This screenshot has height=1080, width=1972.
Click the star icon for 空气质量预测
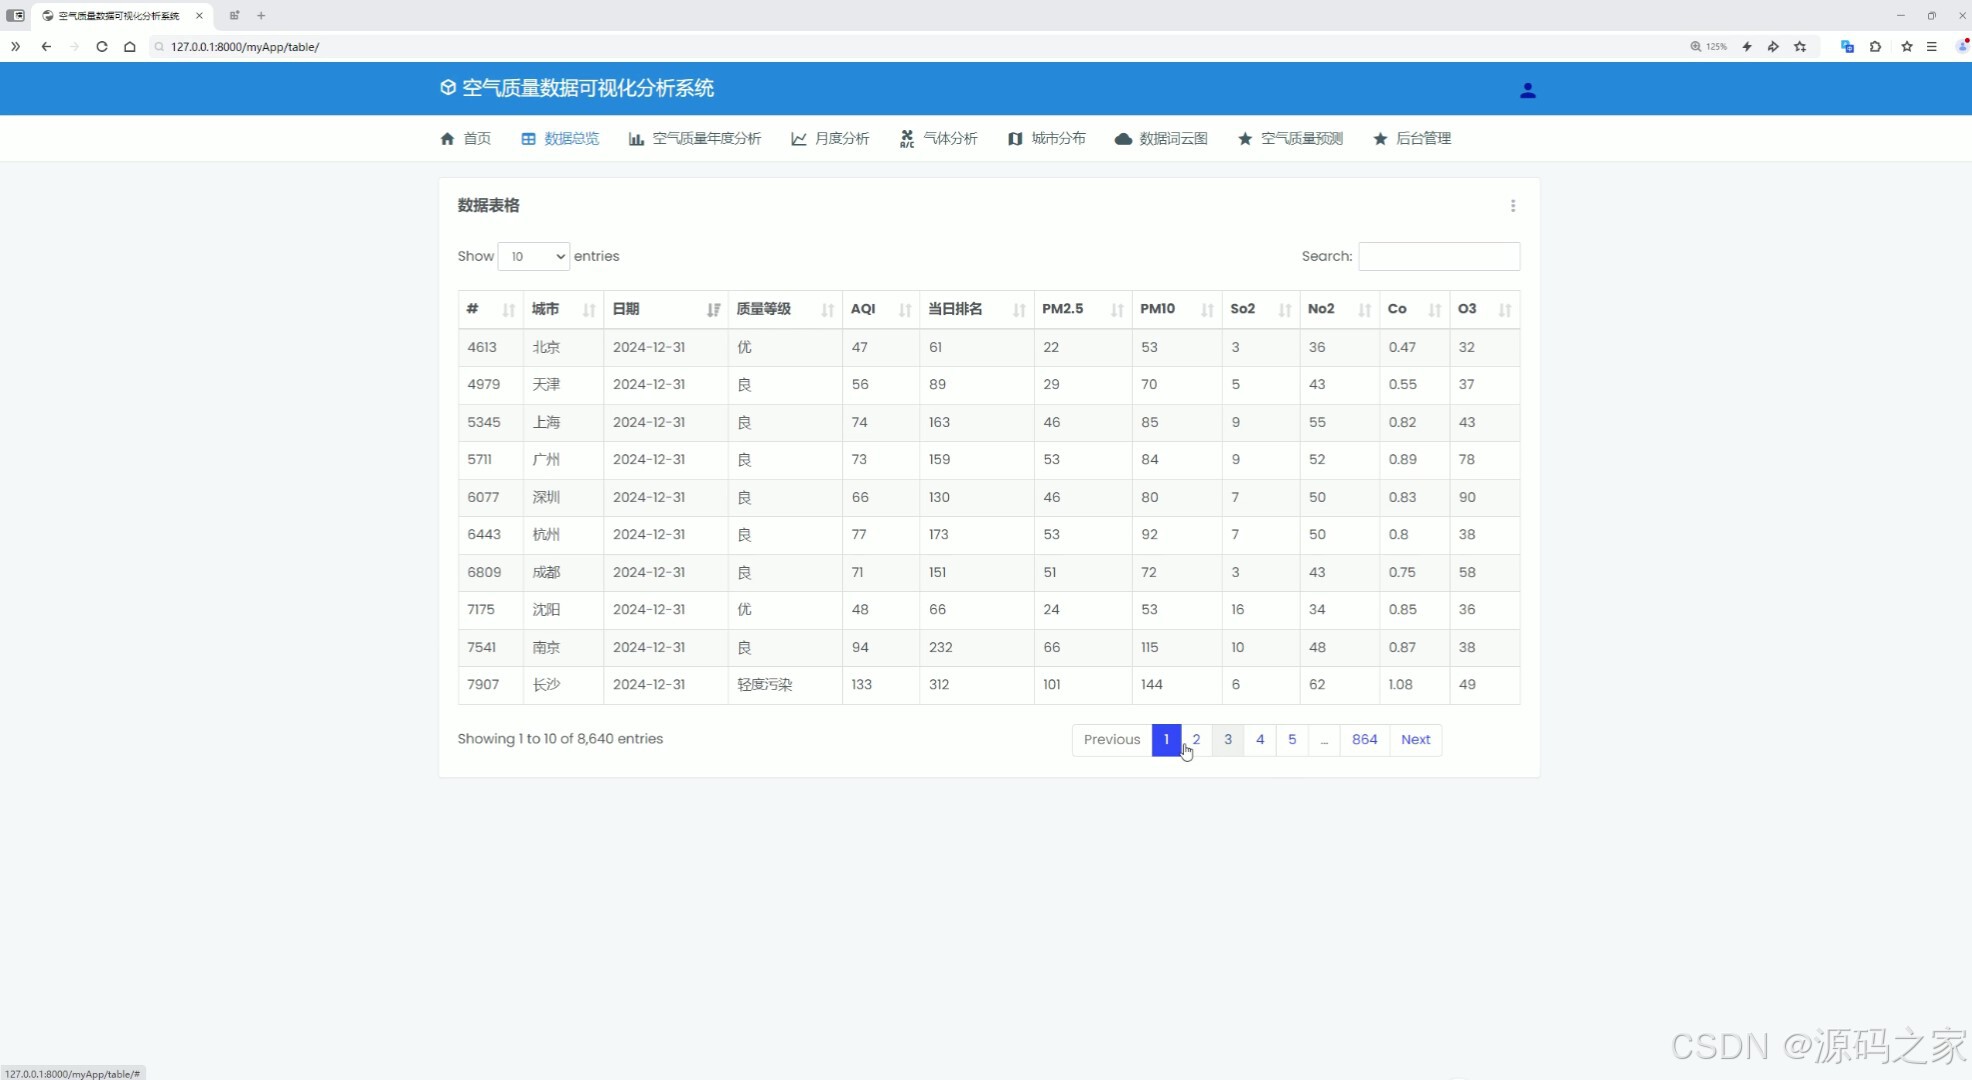(1245, 139)
